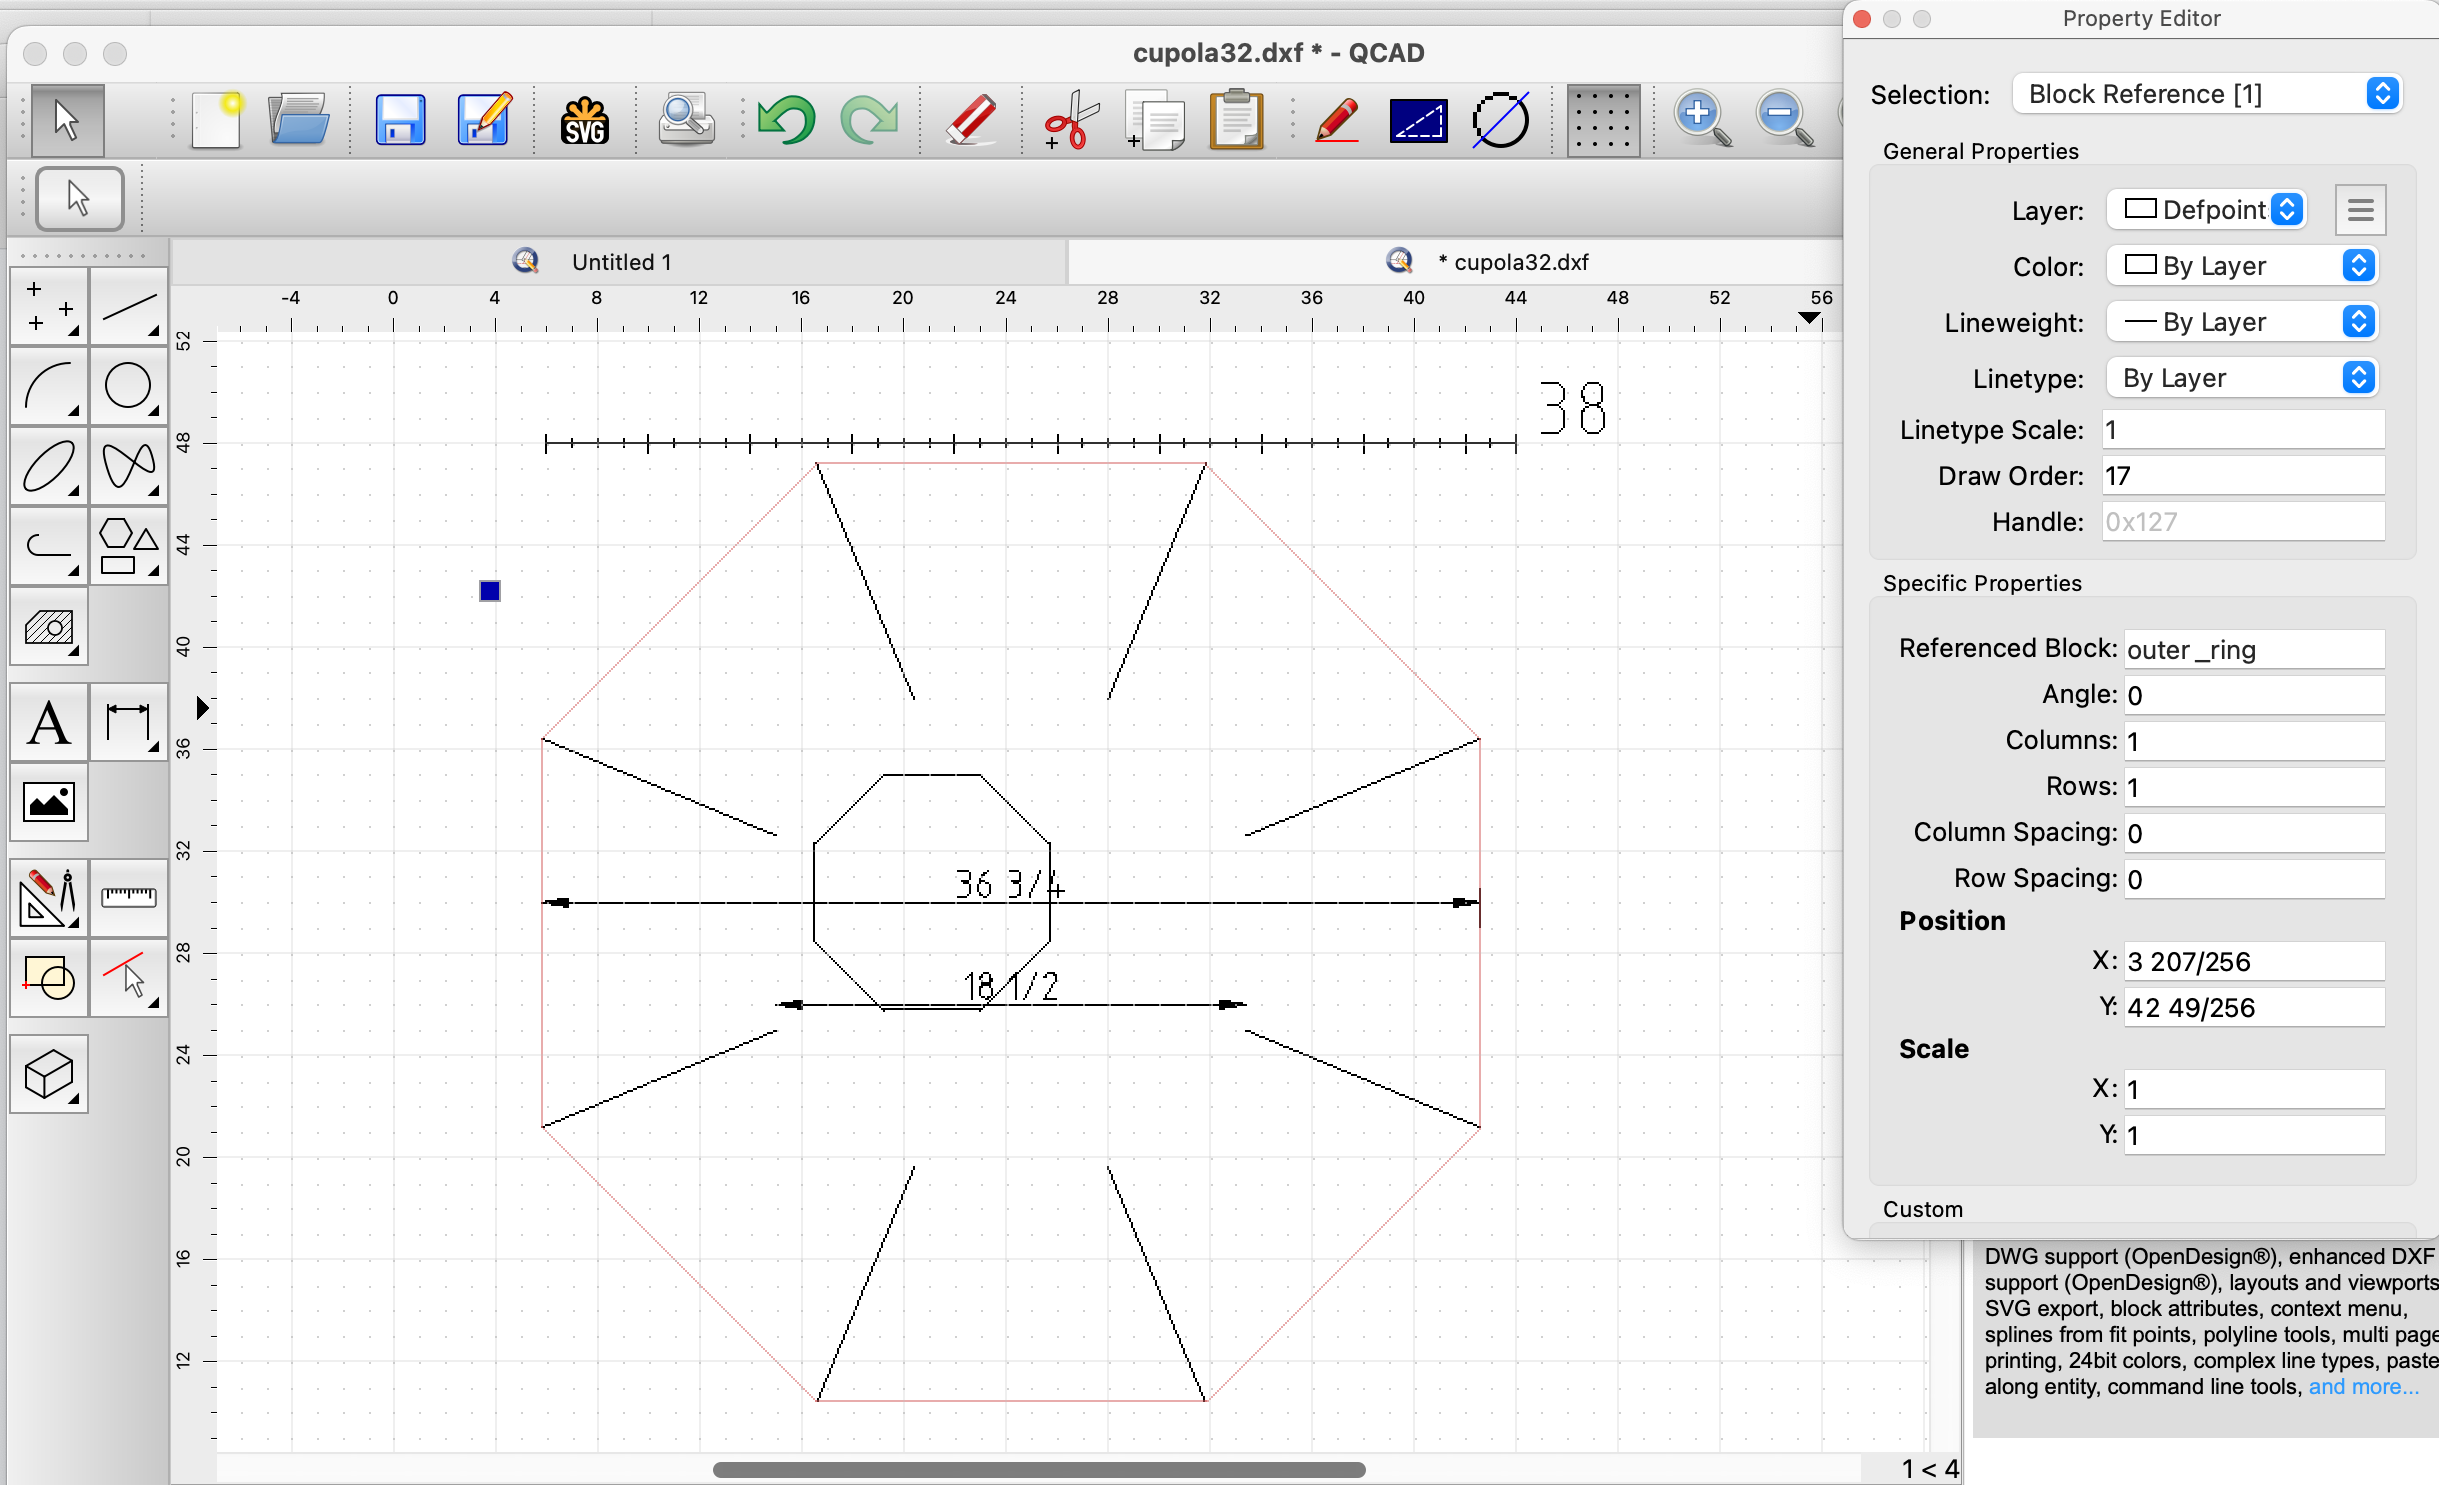Click the Linetype Scale input field

click(x=2243, y=430)
